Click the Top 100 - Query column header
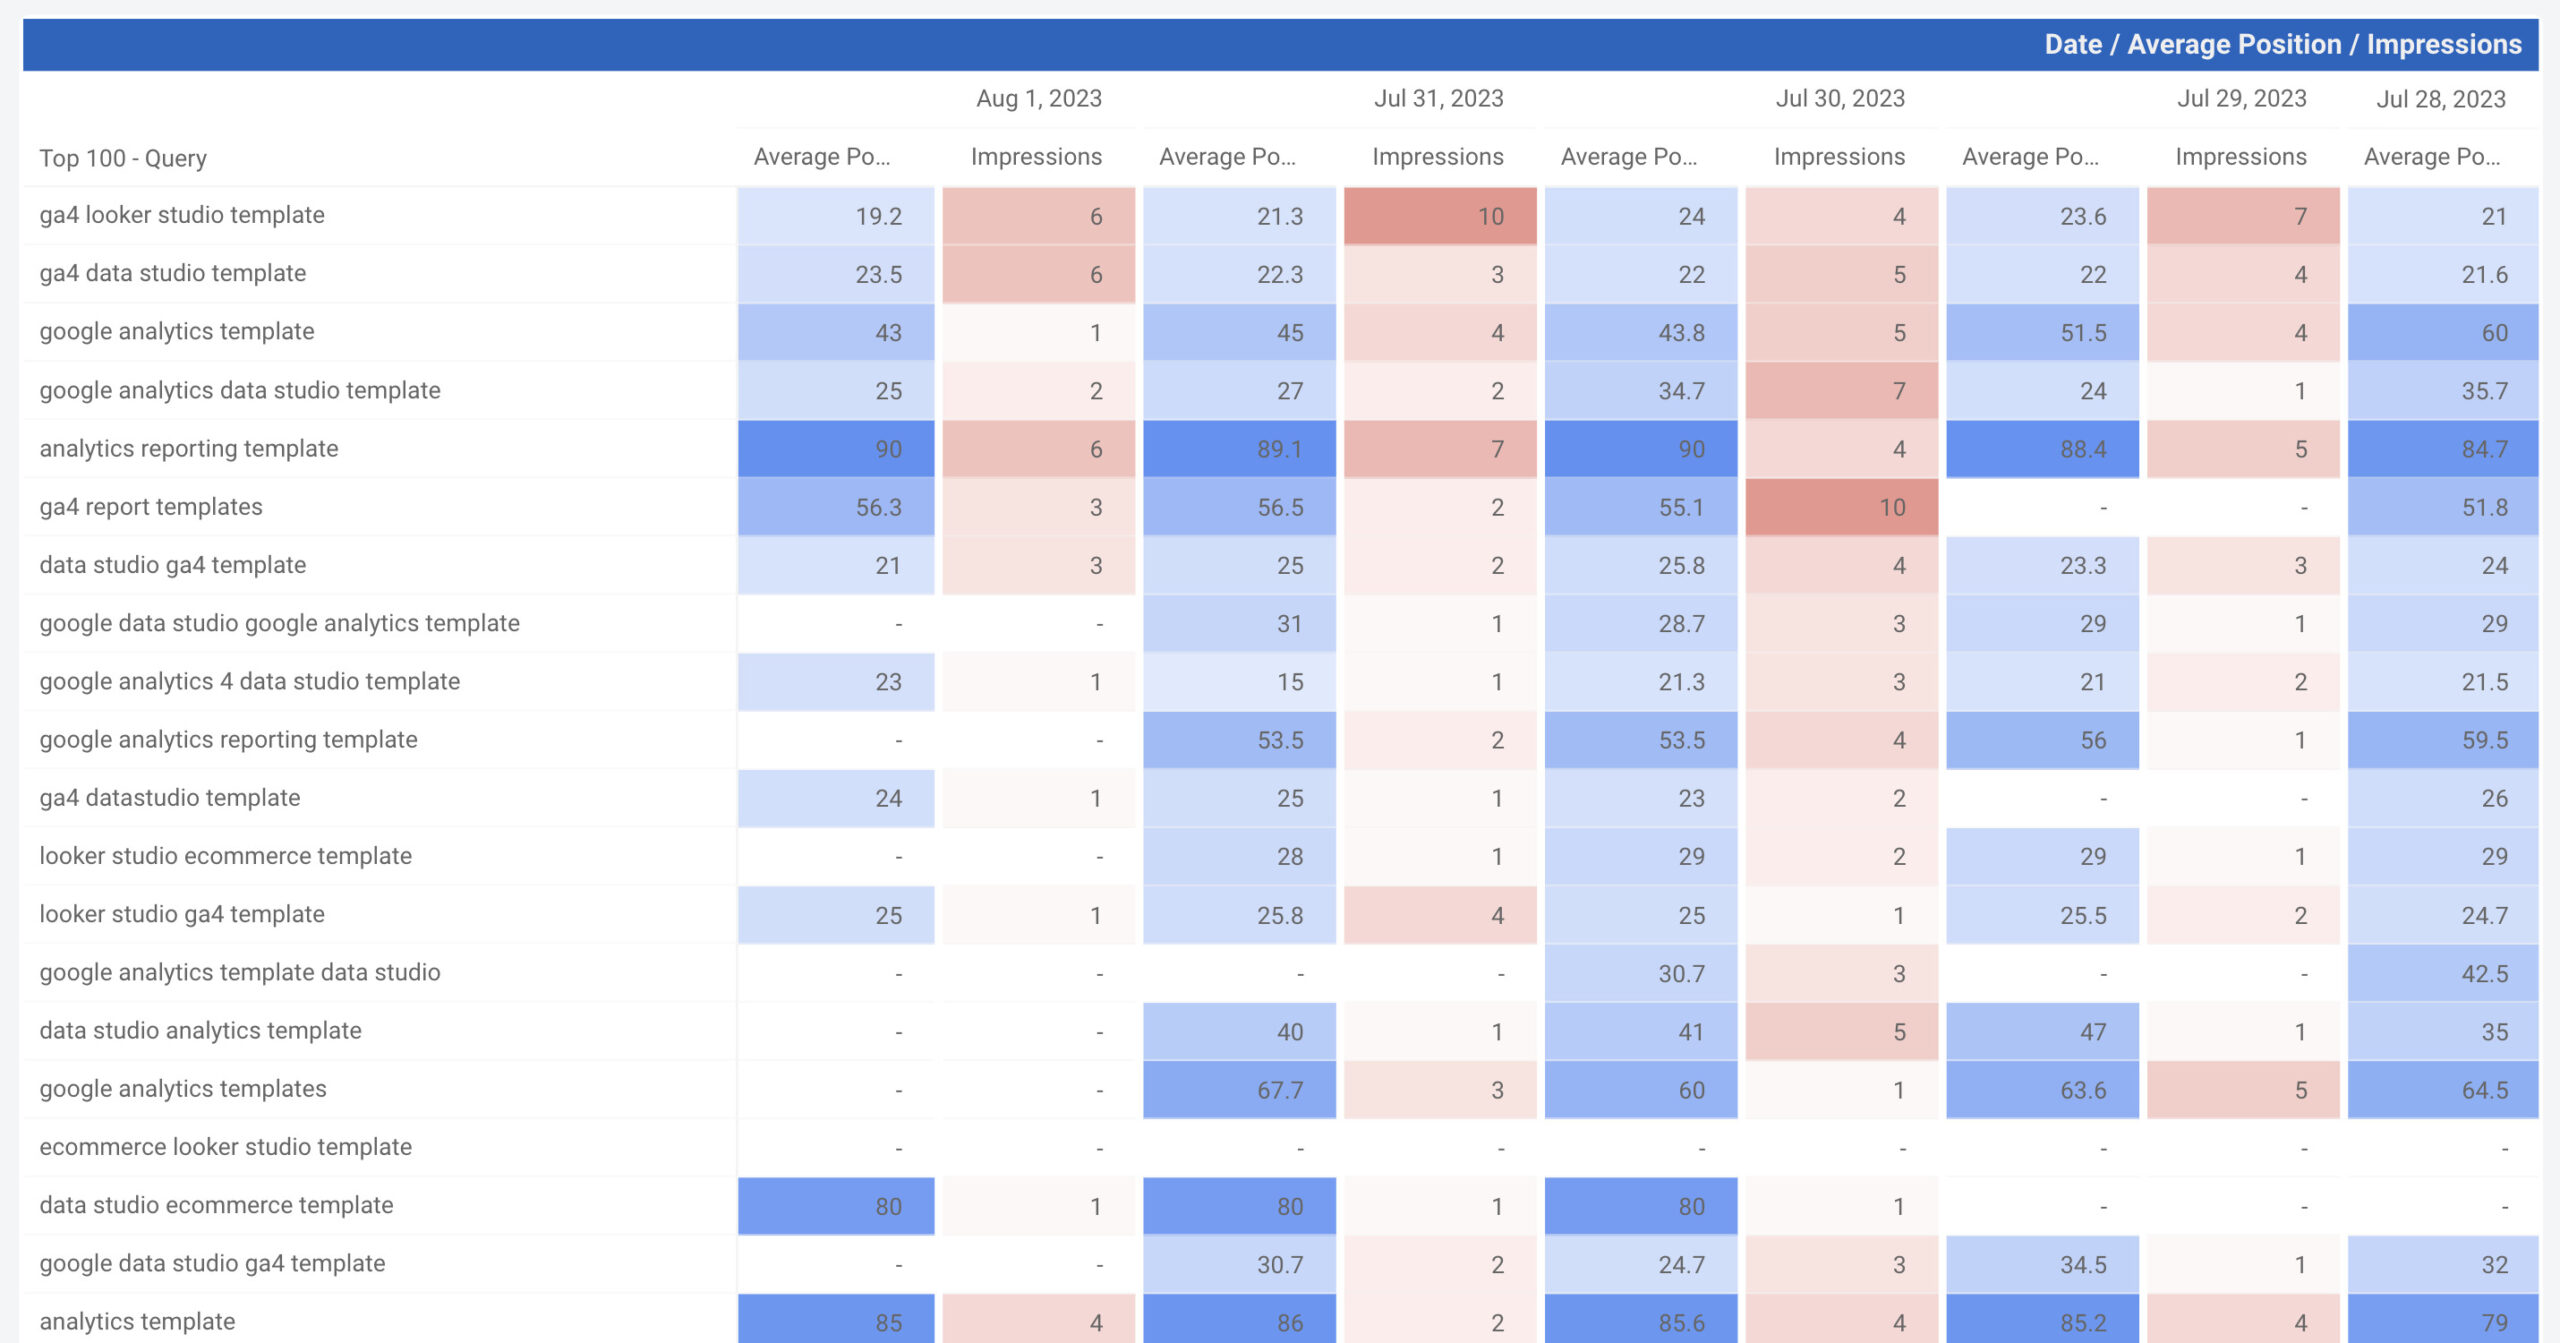 123,158
